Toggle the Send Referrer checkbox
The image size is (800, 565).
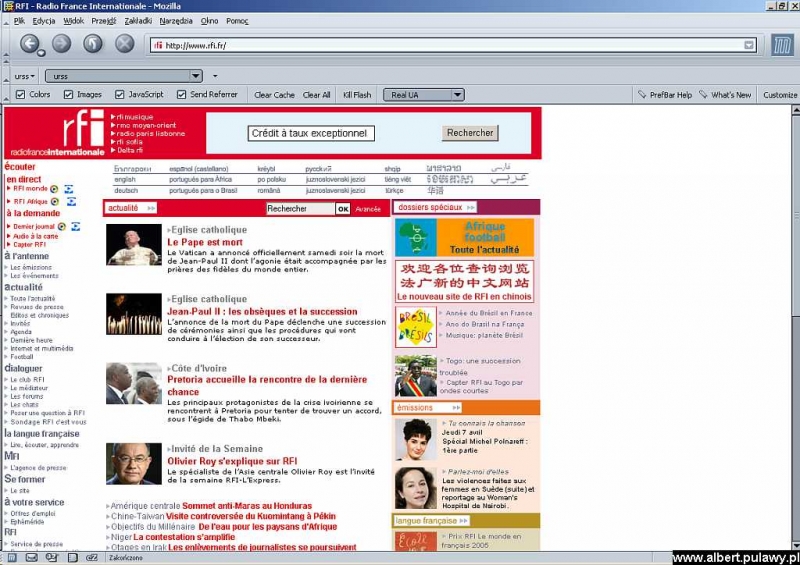(181, 94)
